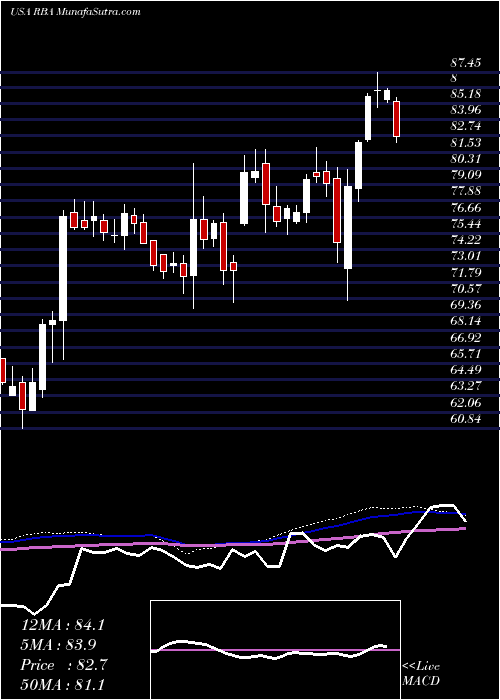
Task: Select the 70.57 price axis label
Action: [466, 289]
